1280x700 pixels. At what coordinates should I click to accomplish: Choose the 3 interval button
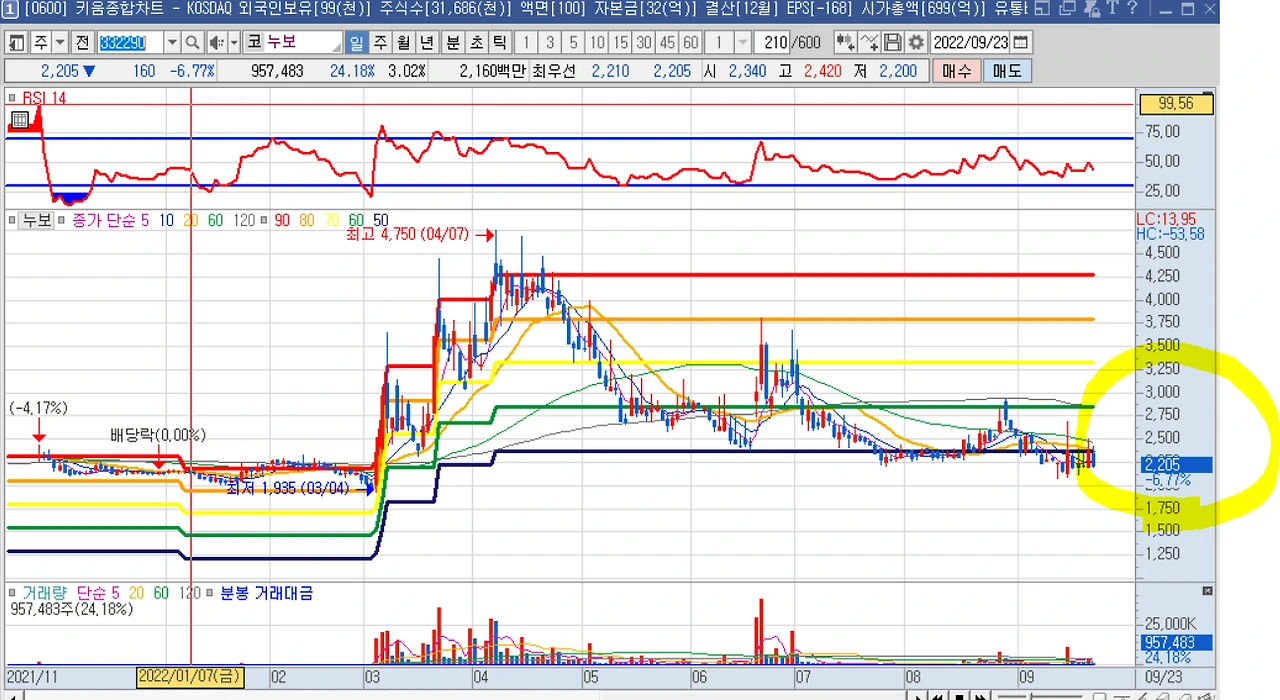click(x=550, y=43)
